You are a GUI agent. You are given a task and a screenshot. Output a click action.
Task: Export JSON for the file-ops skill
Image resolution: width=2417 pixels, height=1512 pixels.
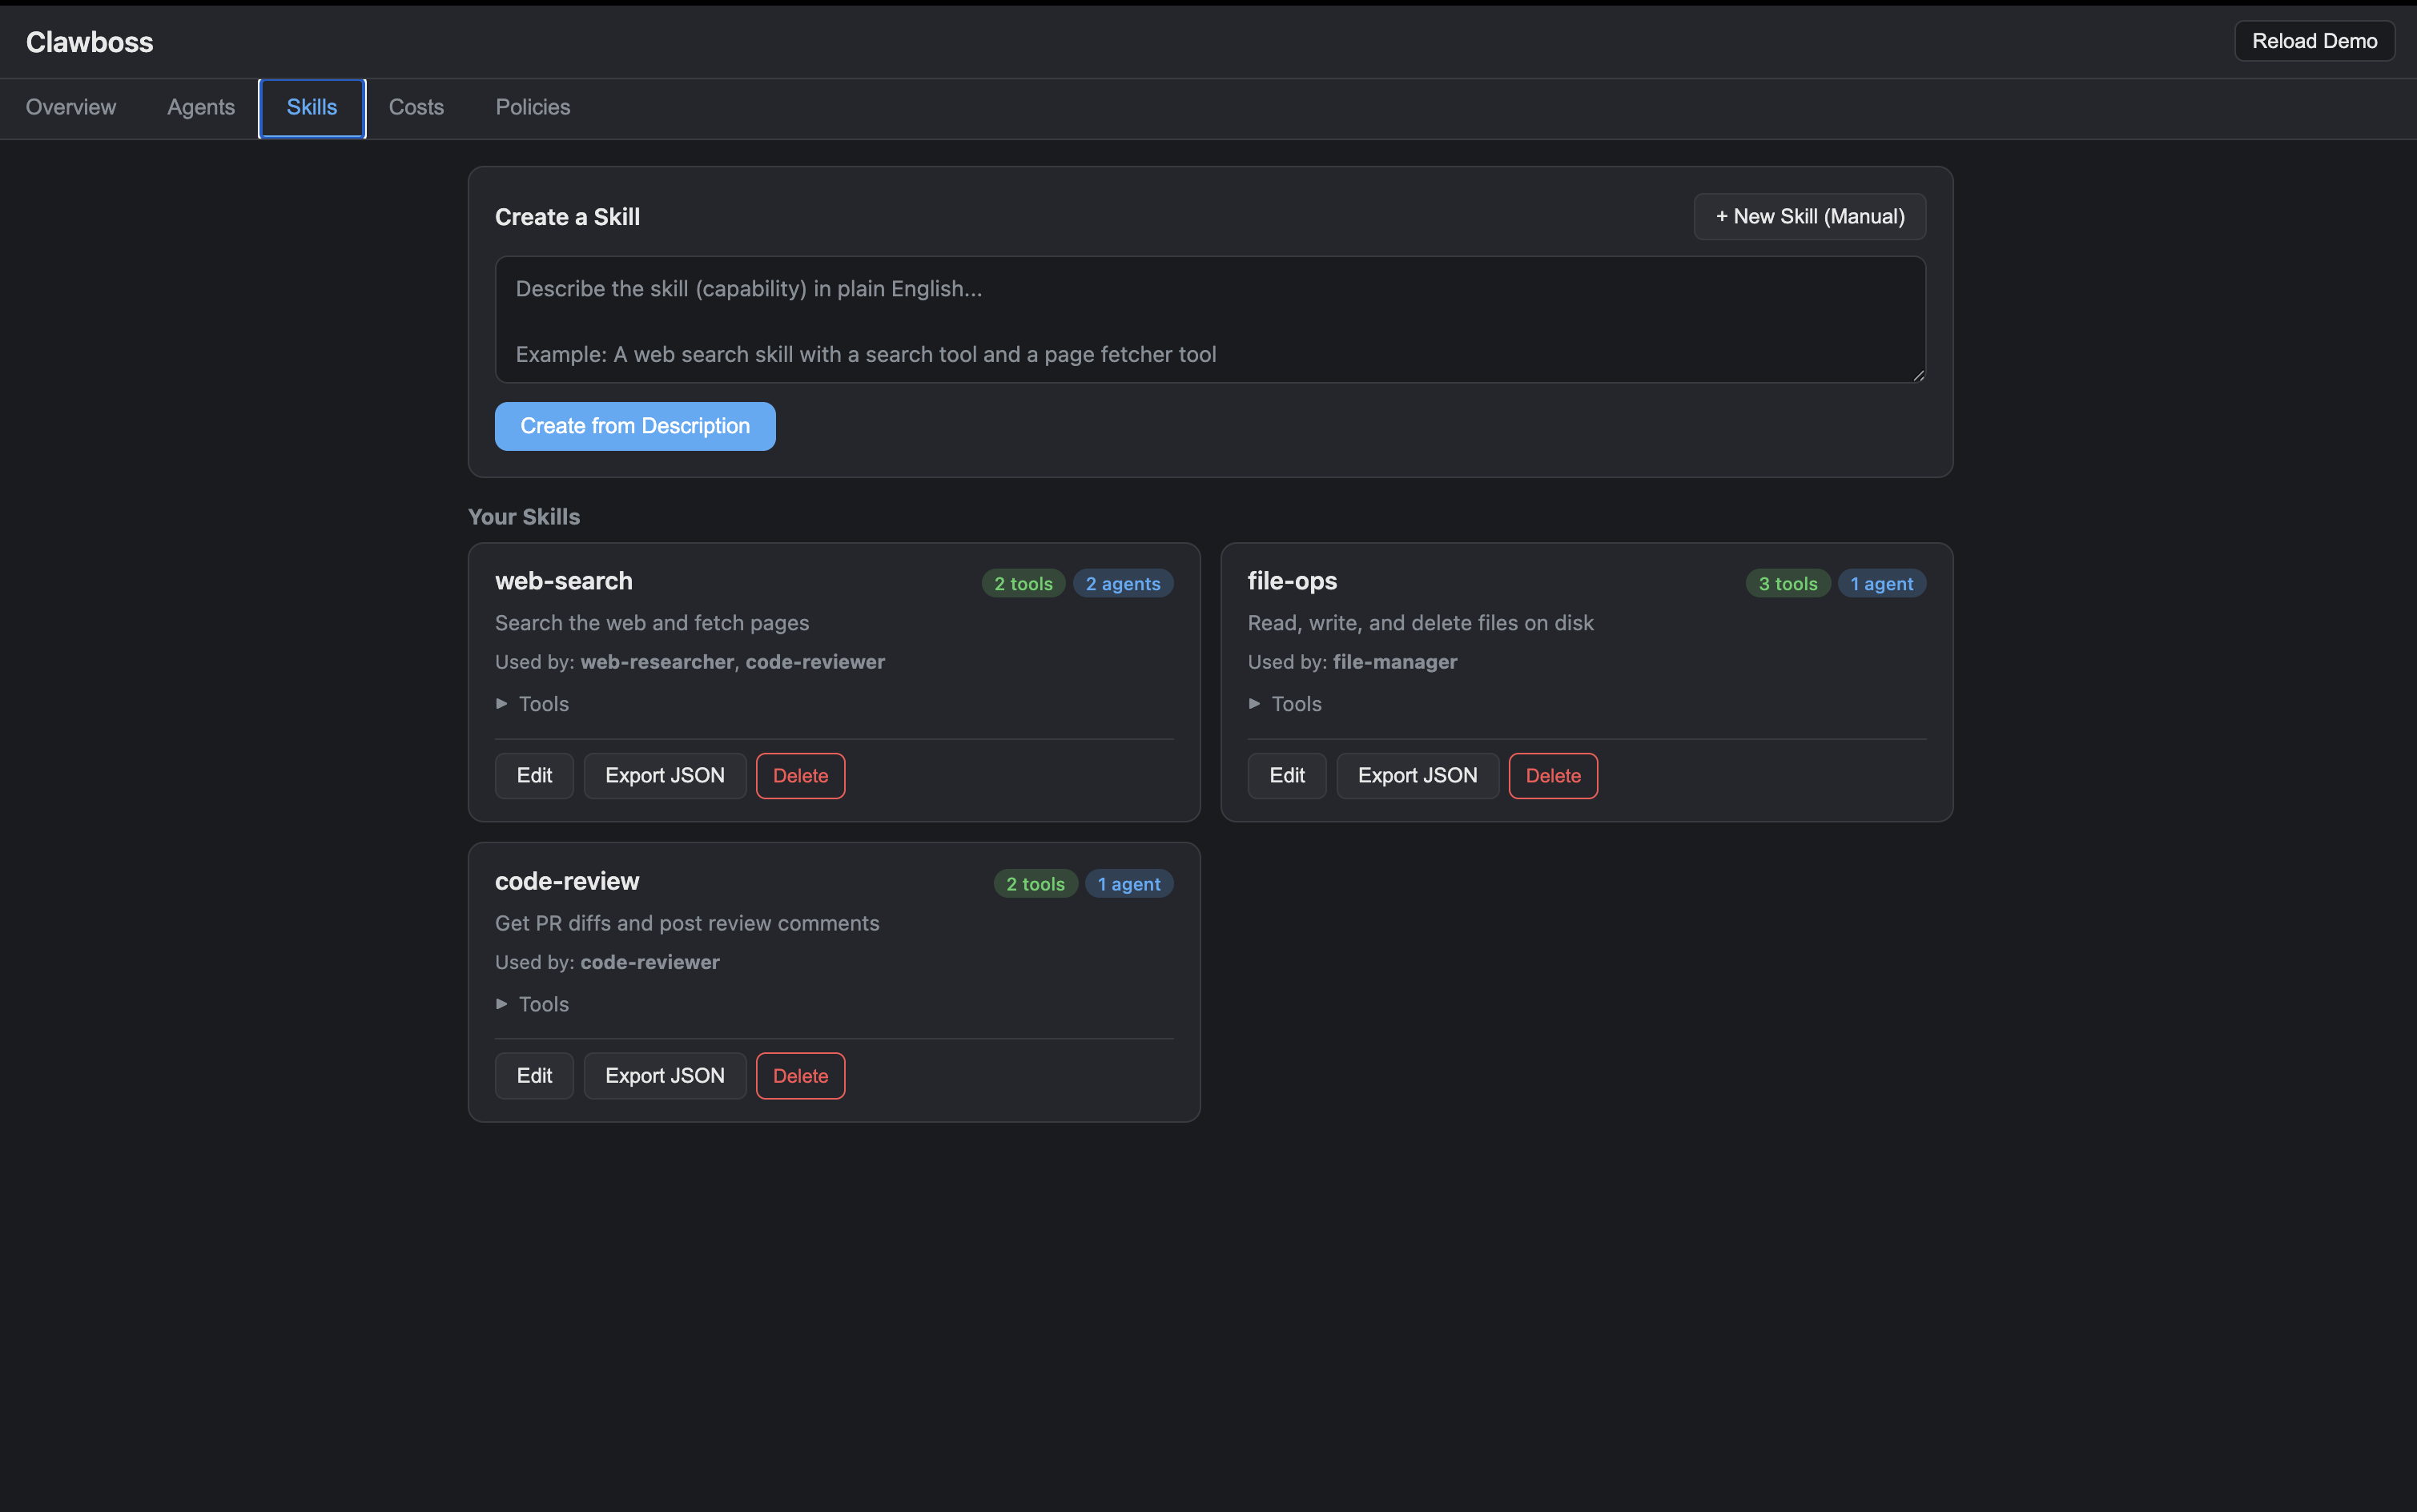pyautogui.click(x=1417, y=776)
